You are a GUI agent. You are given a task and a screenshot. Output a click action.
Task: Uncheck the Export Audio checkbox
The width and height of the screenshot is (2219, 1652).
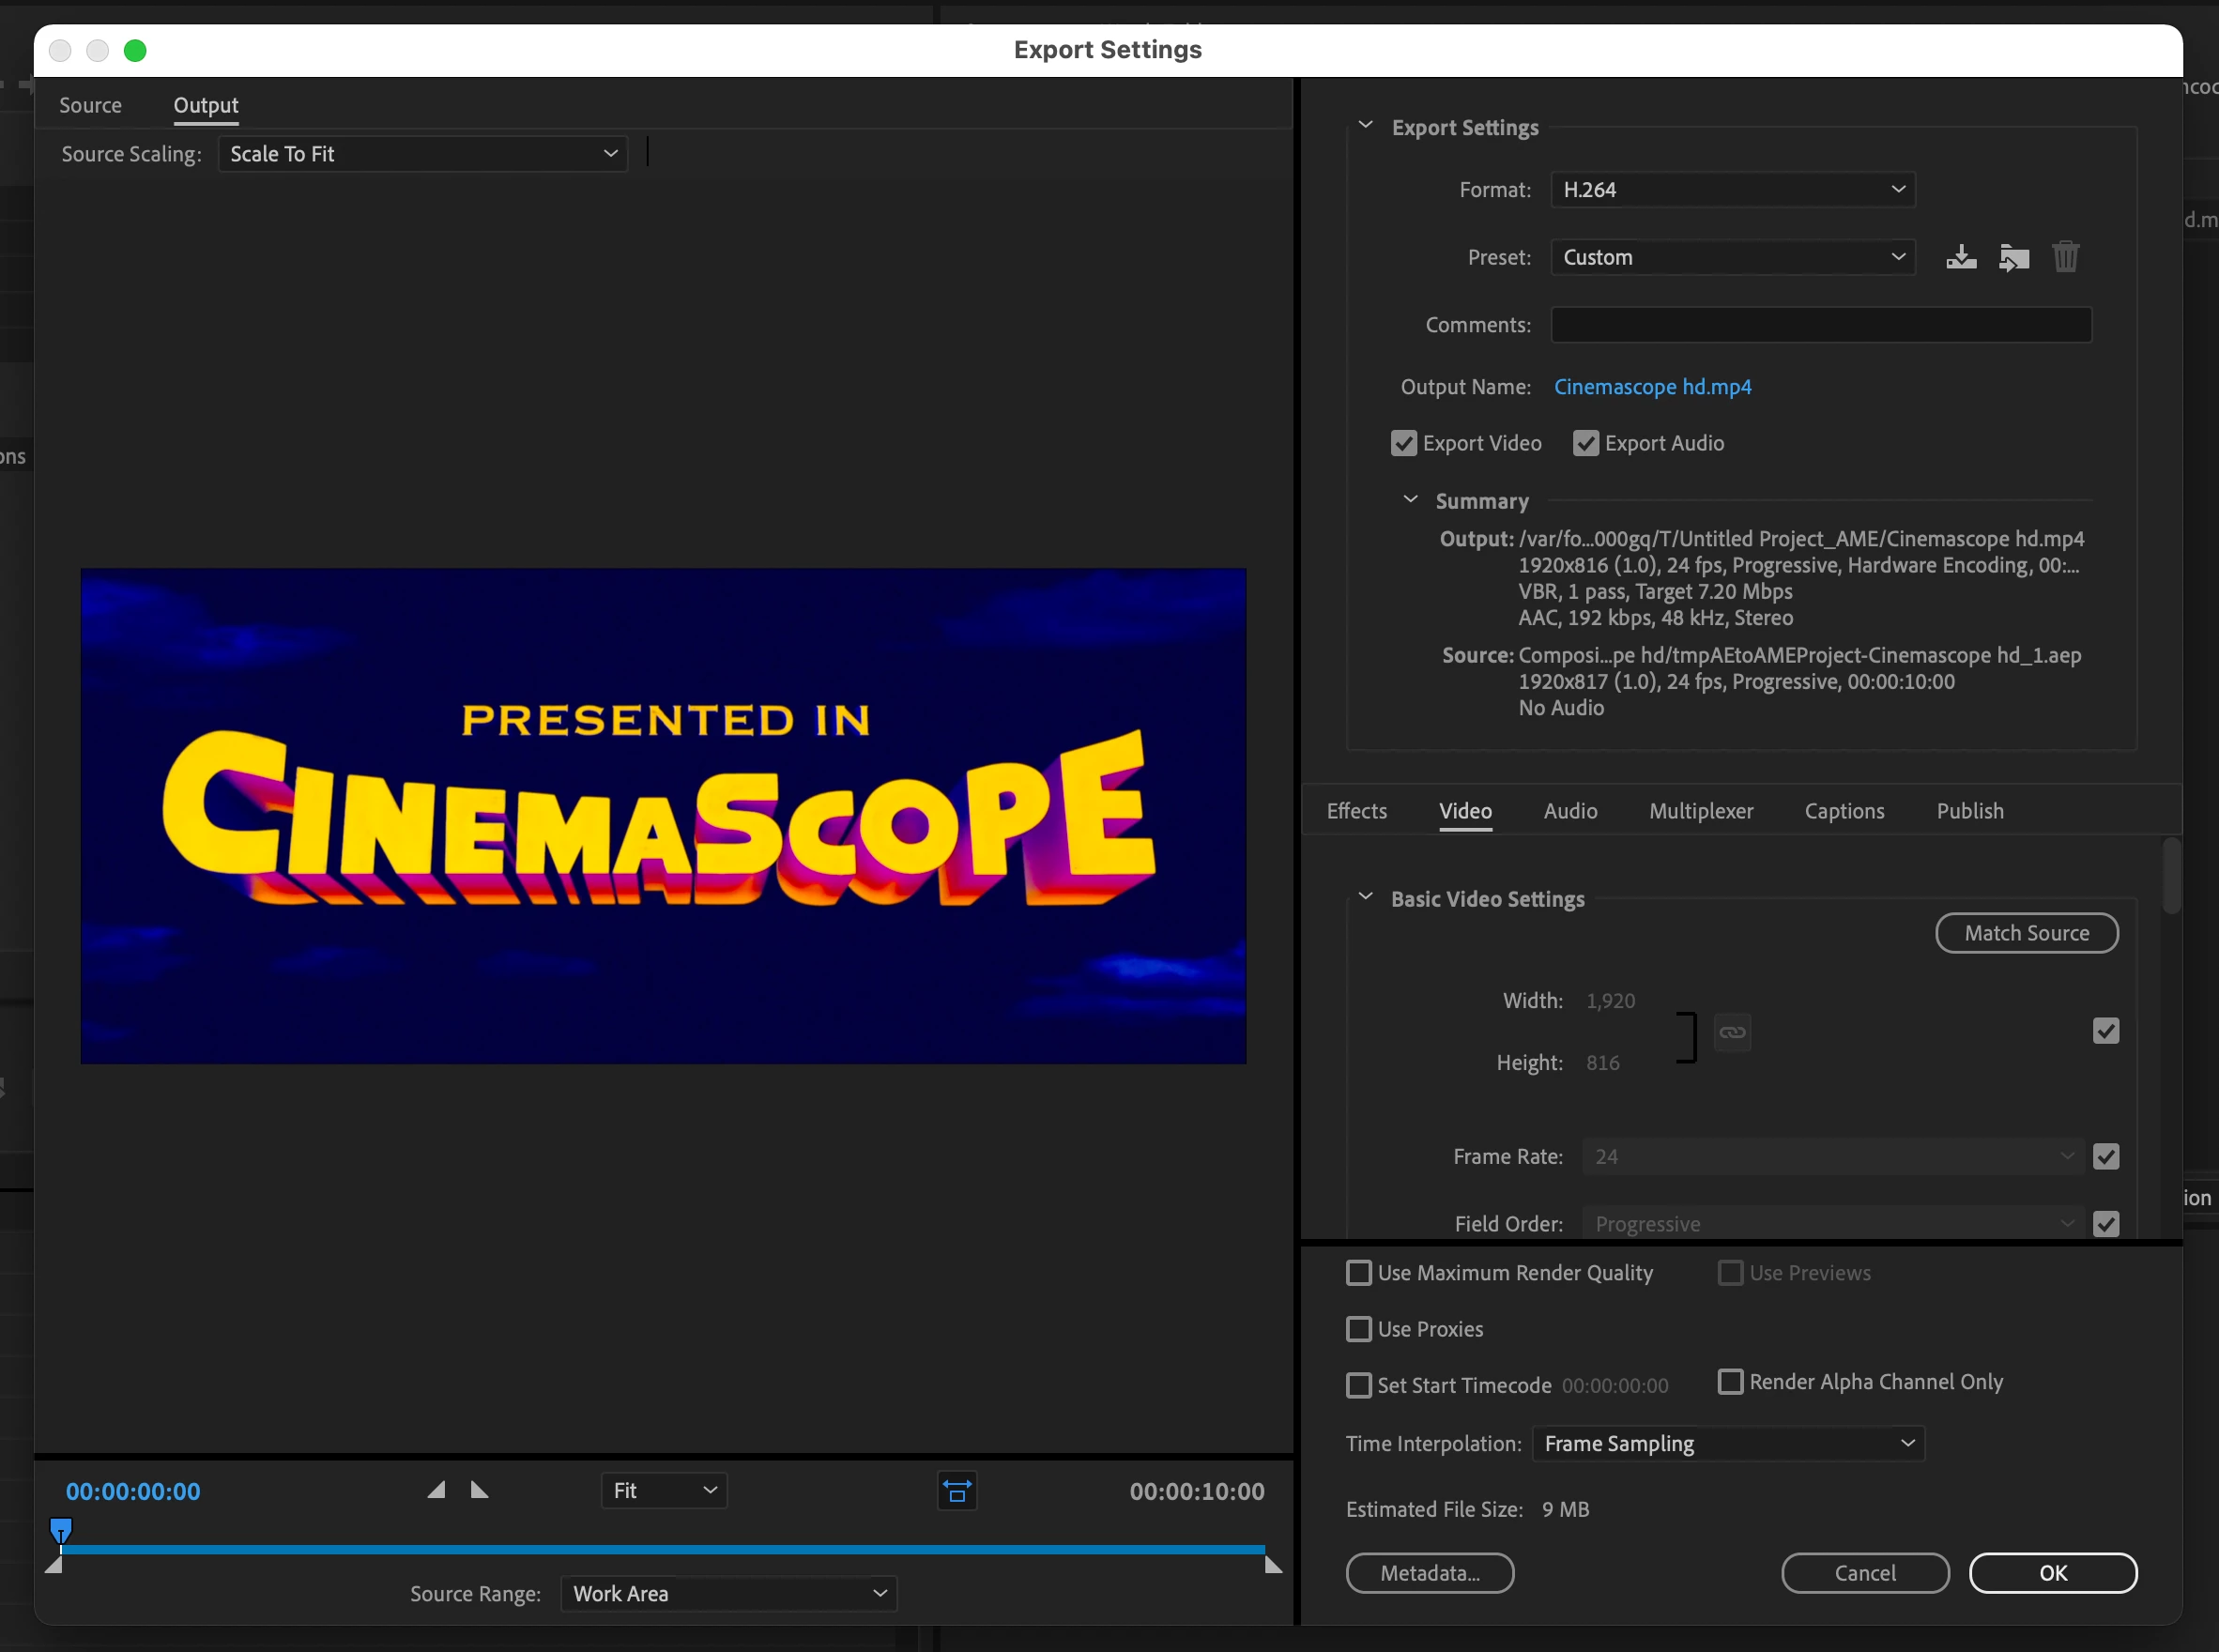click(1585, 443)
